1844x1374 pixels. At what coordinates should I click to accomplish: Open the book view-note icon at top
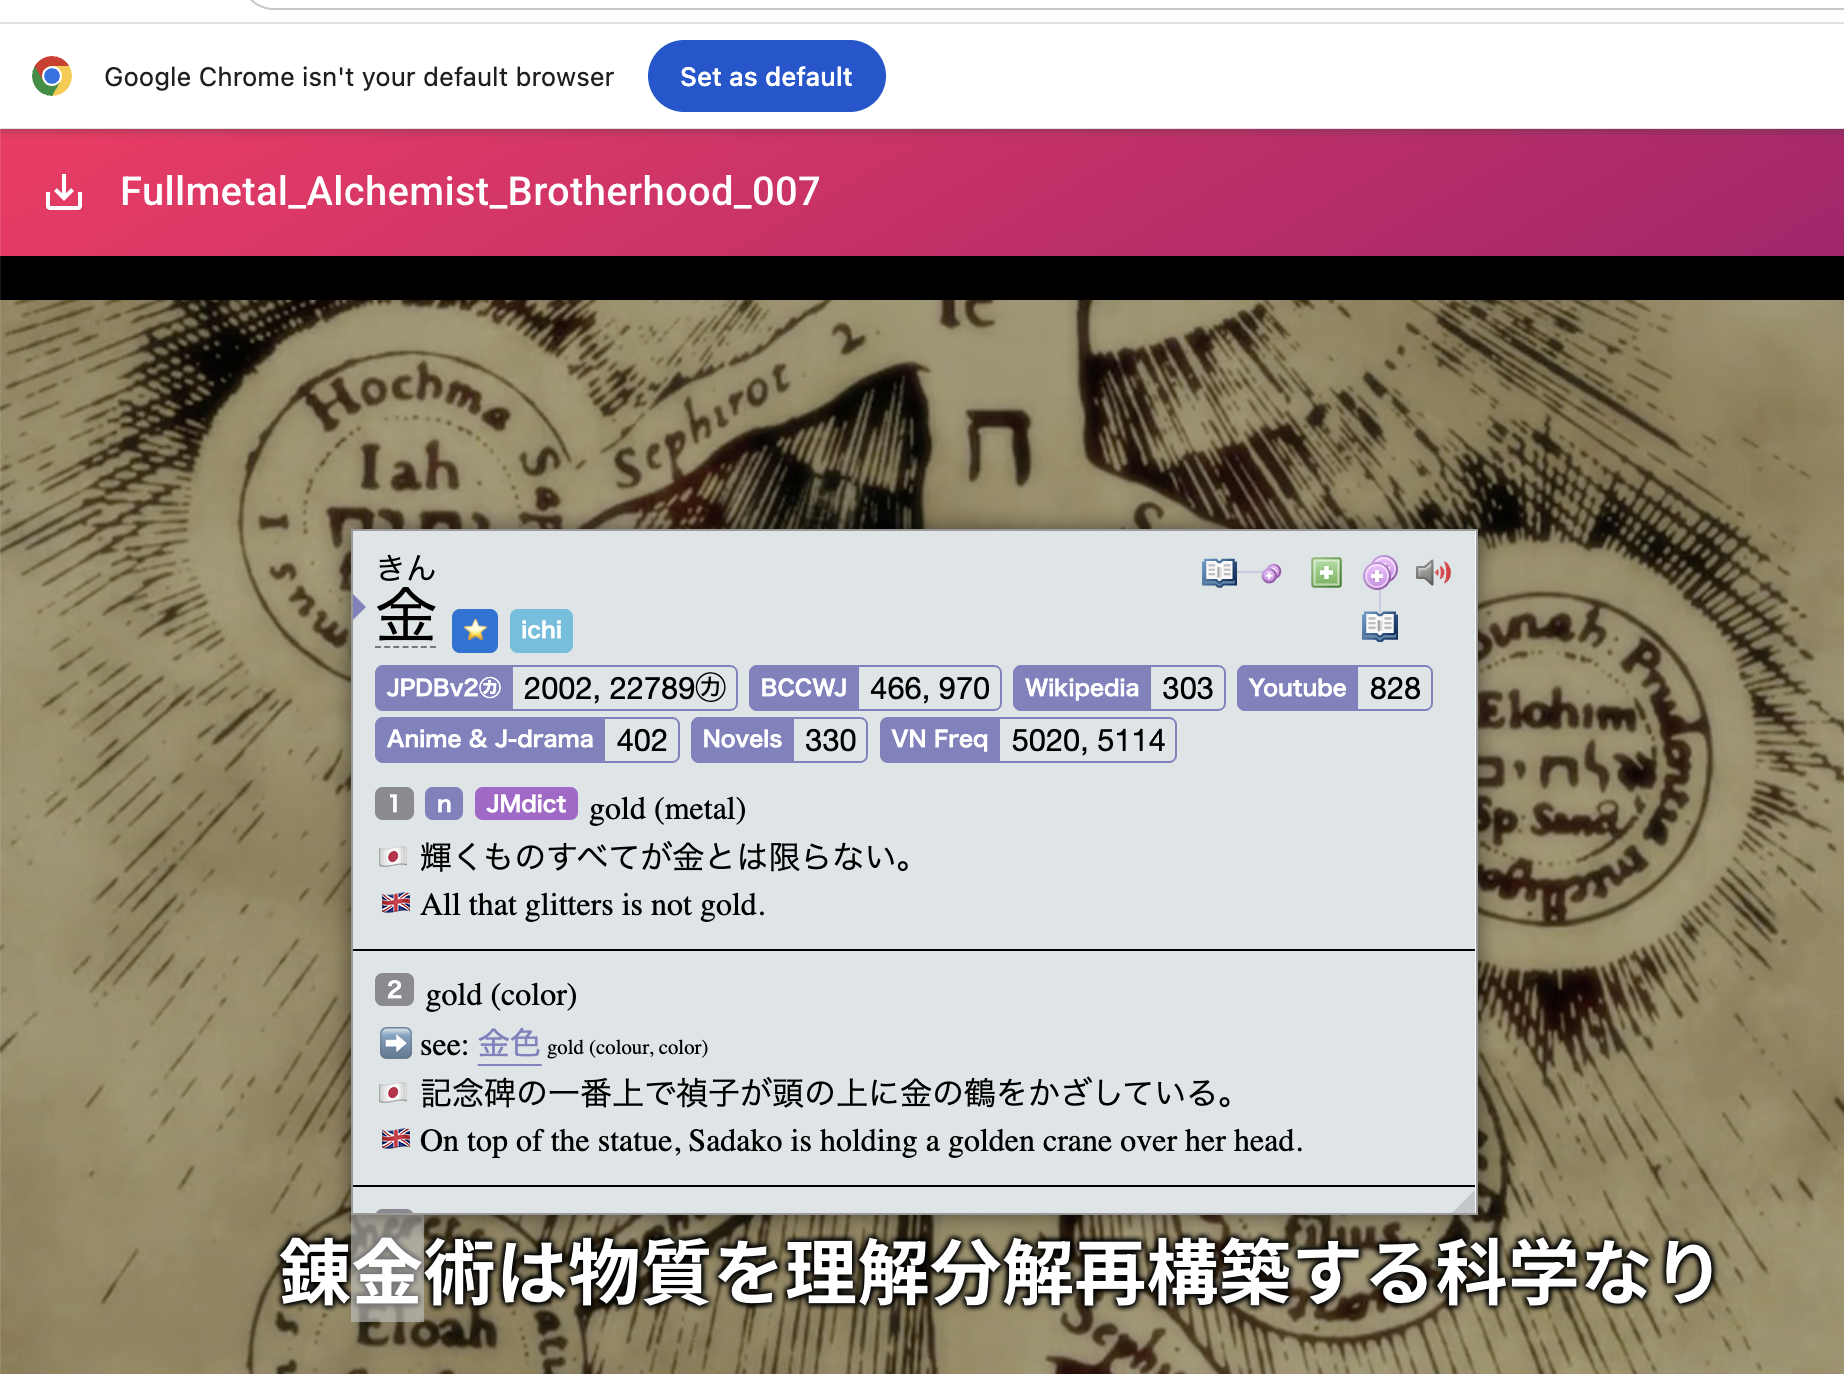coord(1219,573)
